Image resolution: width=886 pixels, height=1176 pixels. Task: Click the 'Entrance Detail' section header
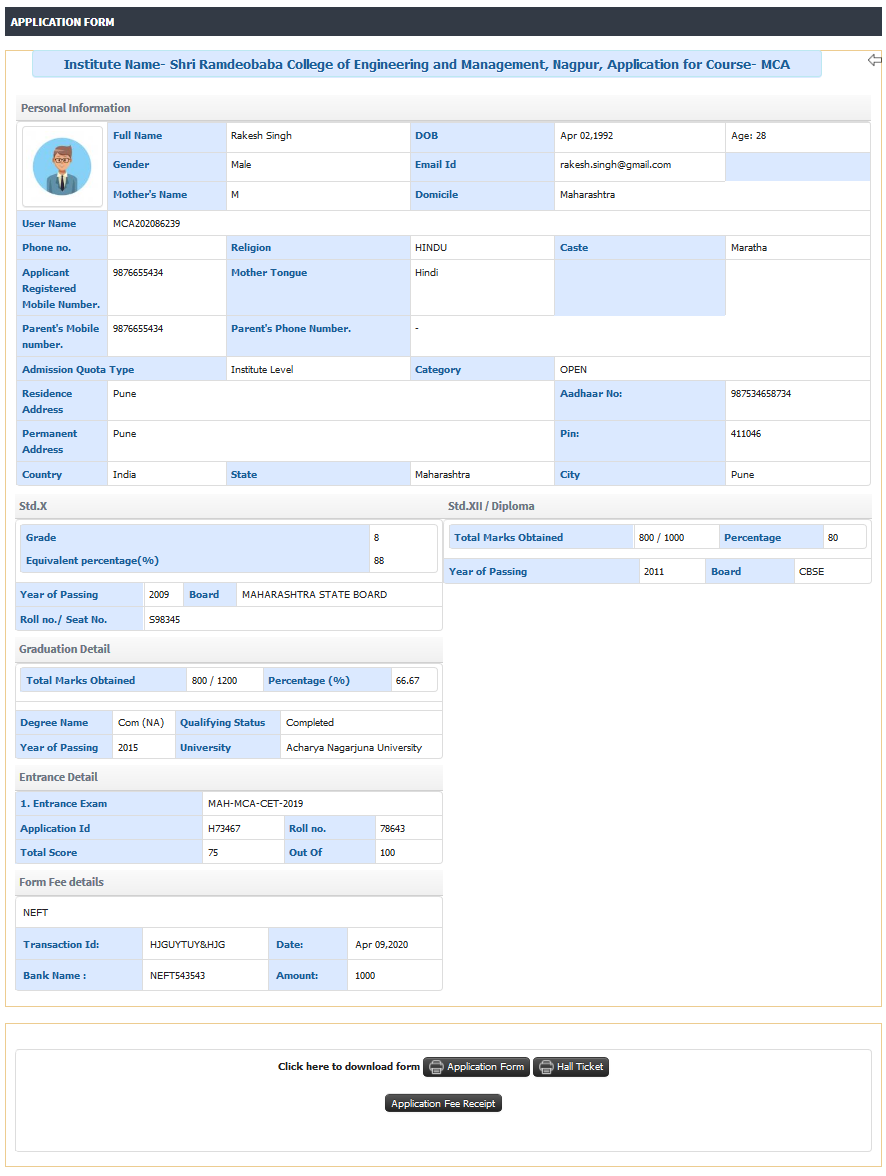[x=59, y=778]
